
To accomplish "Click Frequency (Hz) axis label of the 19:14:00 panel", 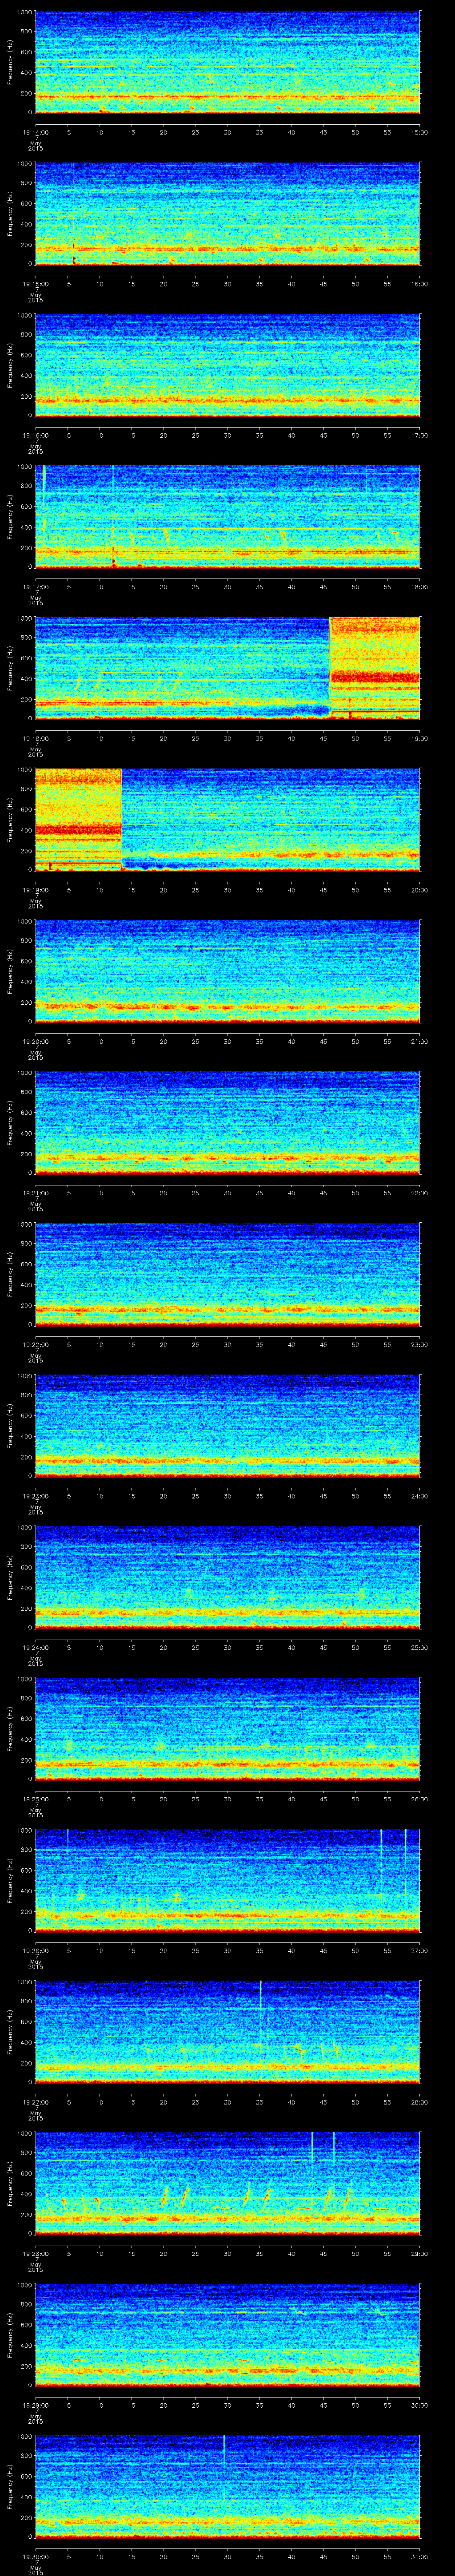I will tap(10, 62).
